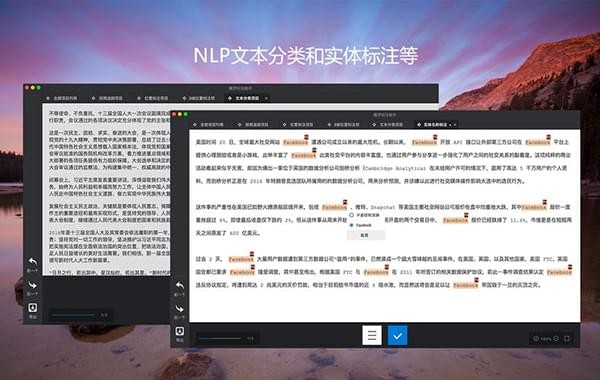600x380 pixels.
Task: Select the highlighted Facebook entity after 全球最大社交网站
Action: pyautogui.click(x=295, y=142)
